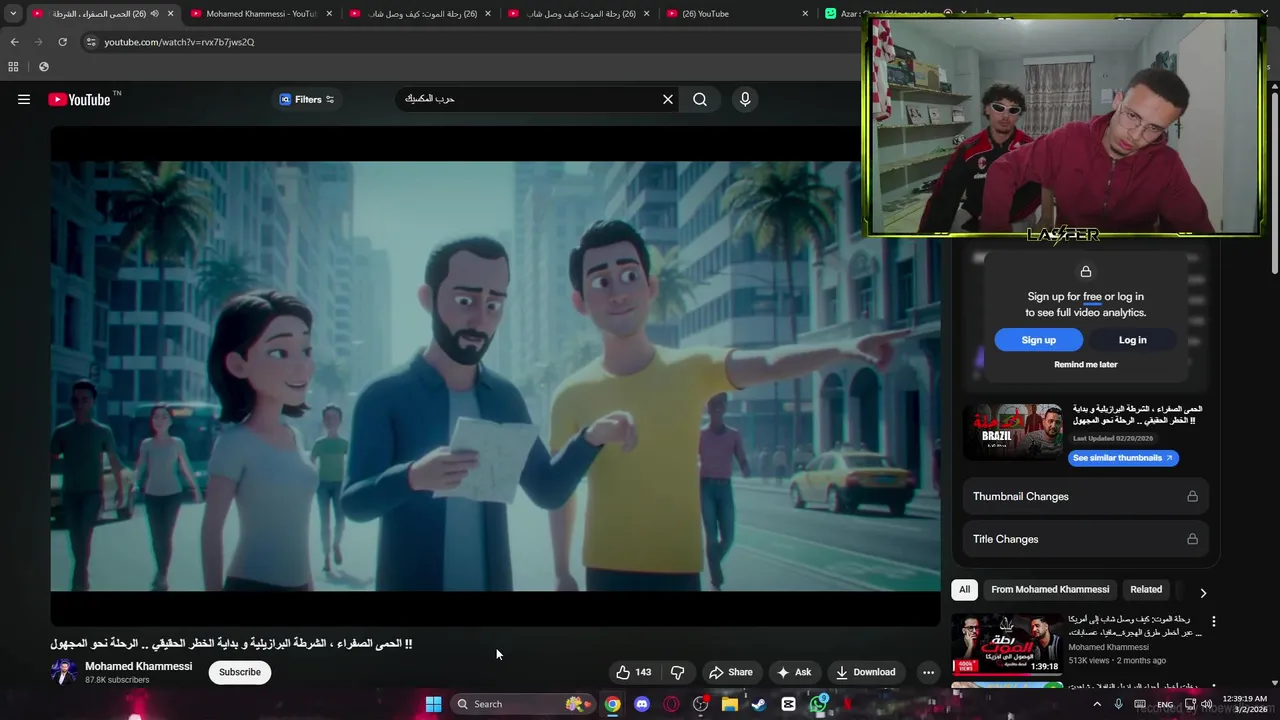This screenshot has height=720, width=1280.
Task: Expand the locked Thumbnail Changes section
Action: point(1085,496)
